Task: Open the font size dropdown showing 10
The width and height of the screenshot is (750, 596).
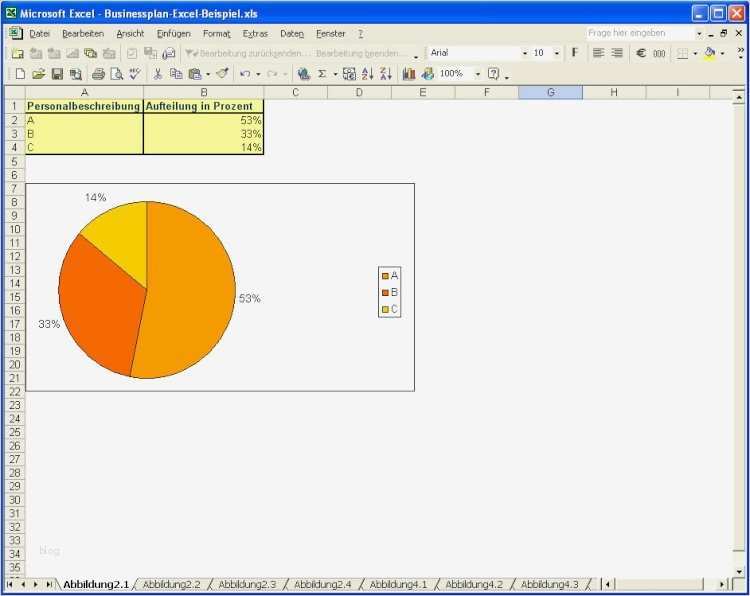Action: (556, 53)
